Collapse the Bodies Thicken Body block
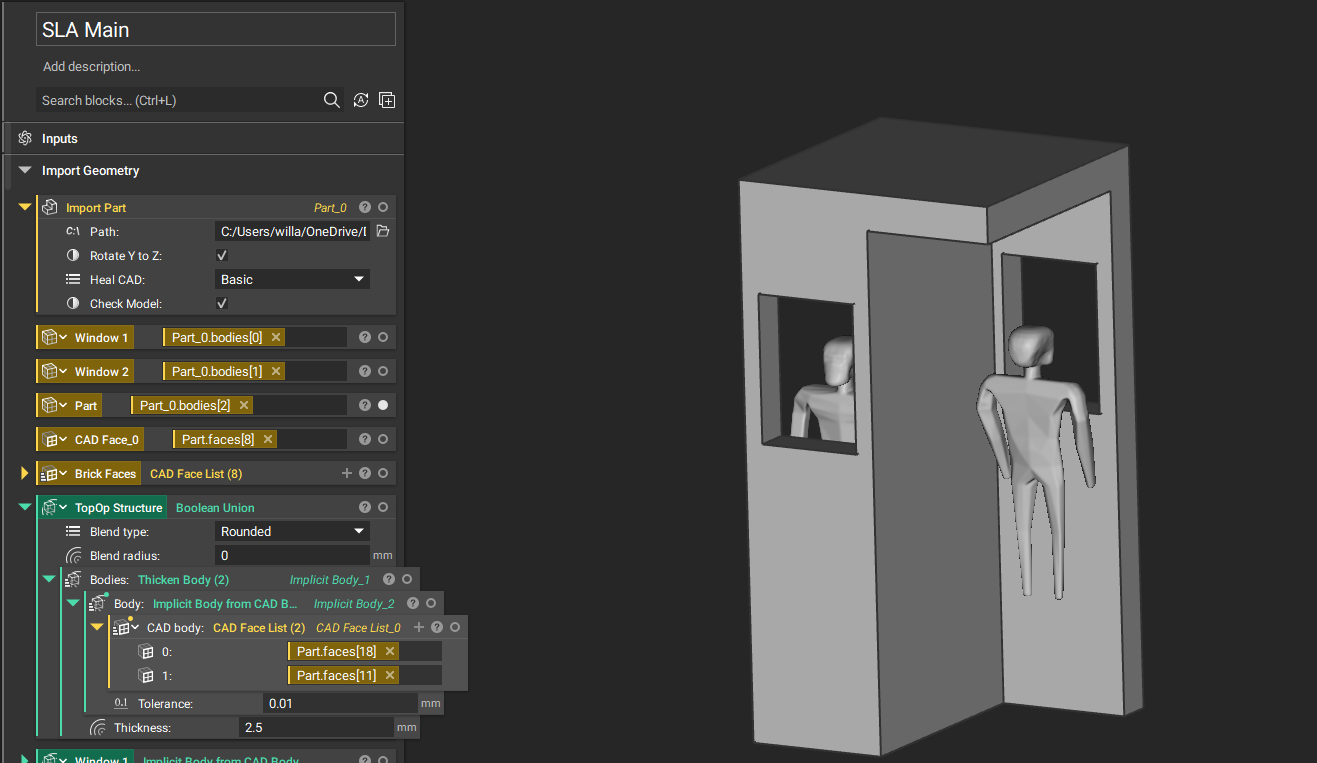The width and height of the screenshot is (1317, 763). pos(49,579)
